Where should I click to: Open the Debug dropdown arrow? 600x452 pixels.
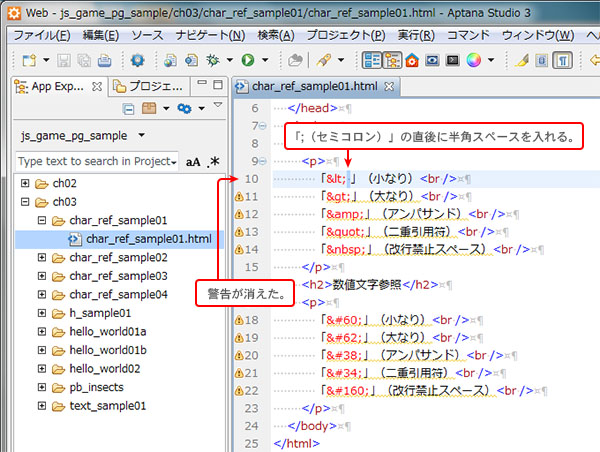[230, 60]
